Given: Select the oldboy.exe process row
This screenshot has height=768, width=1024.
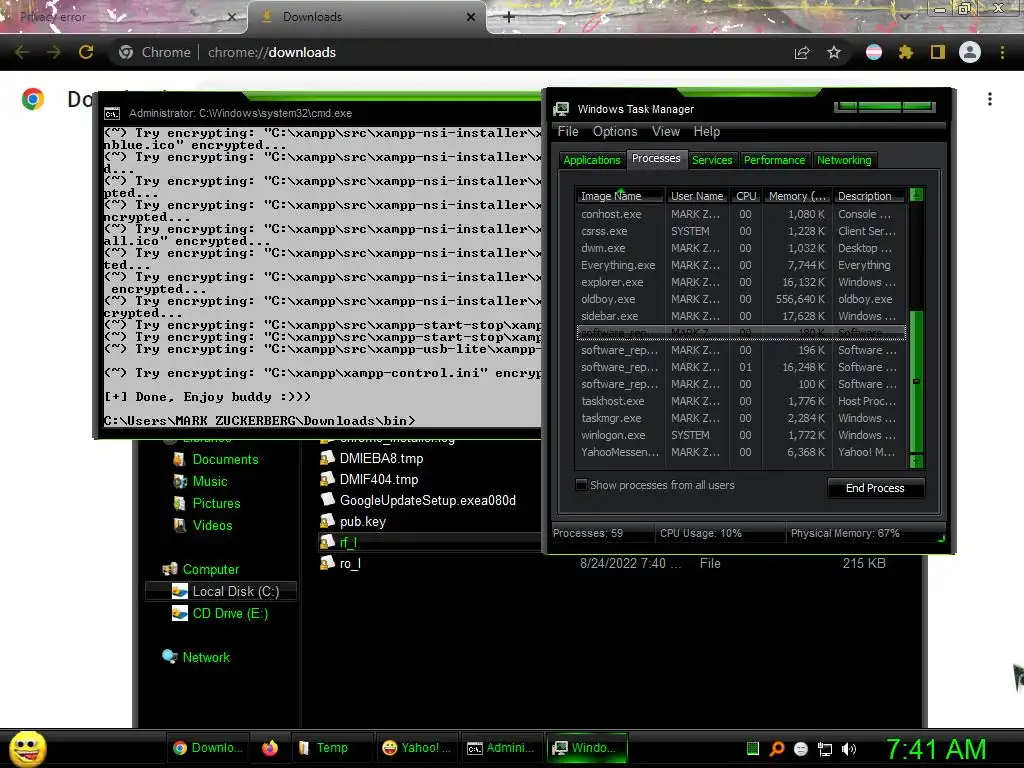Looking at the screenshot, I should pyautogui.click(x=741, y=299).
